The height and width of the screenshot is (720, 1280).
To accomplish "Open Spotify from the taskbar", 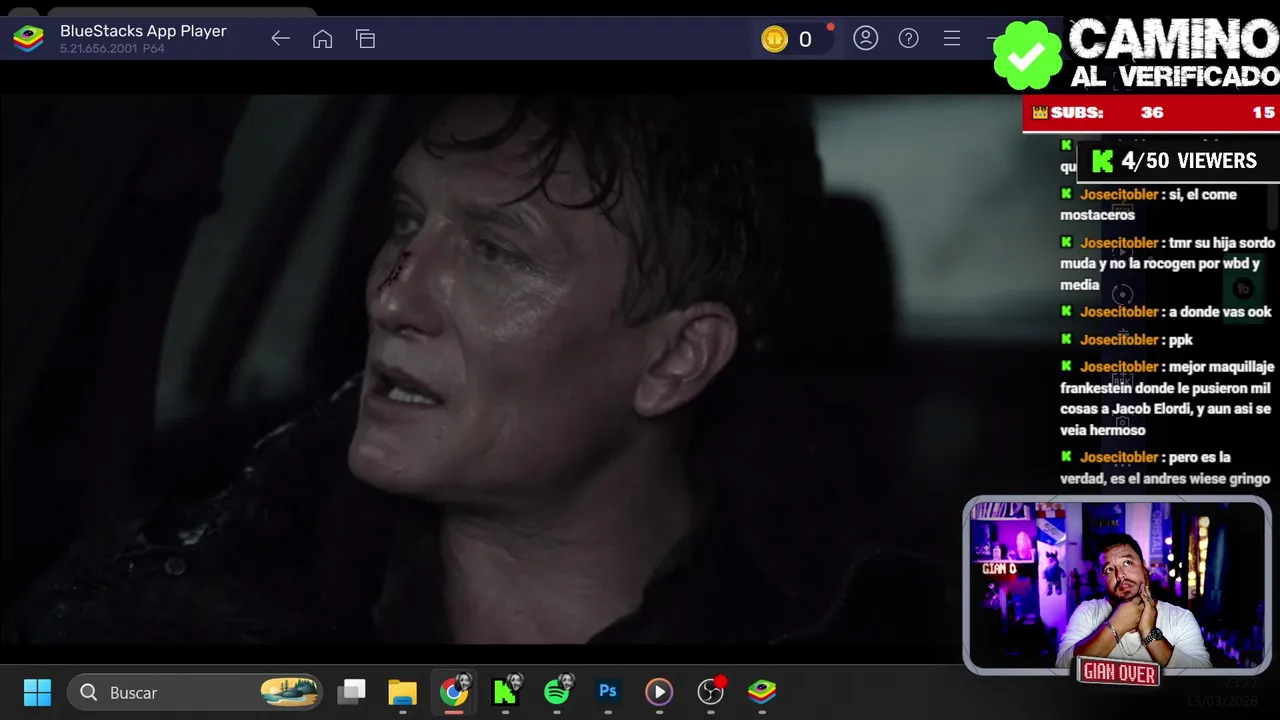I will (557, 692).
